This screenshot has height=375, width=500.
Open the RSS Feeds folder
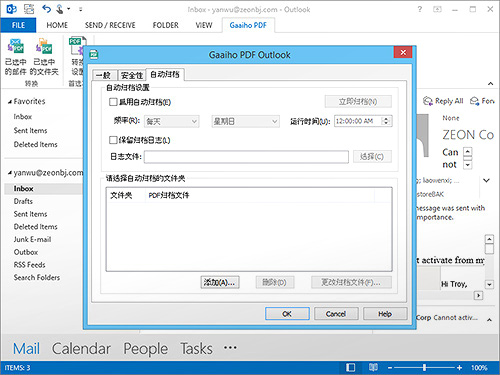pos(29,265)
